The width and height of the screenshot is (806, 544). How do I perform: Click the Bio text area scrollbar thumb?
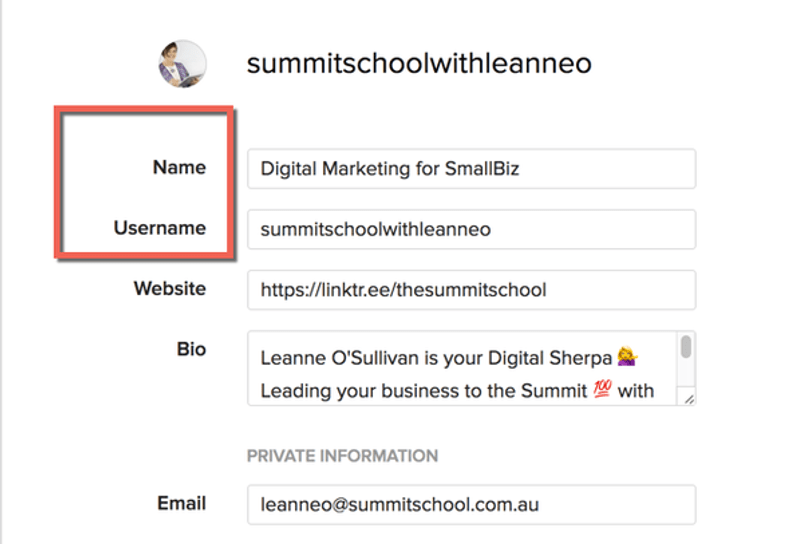[x=686, y=346]
